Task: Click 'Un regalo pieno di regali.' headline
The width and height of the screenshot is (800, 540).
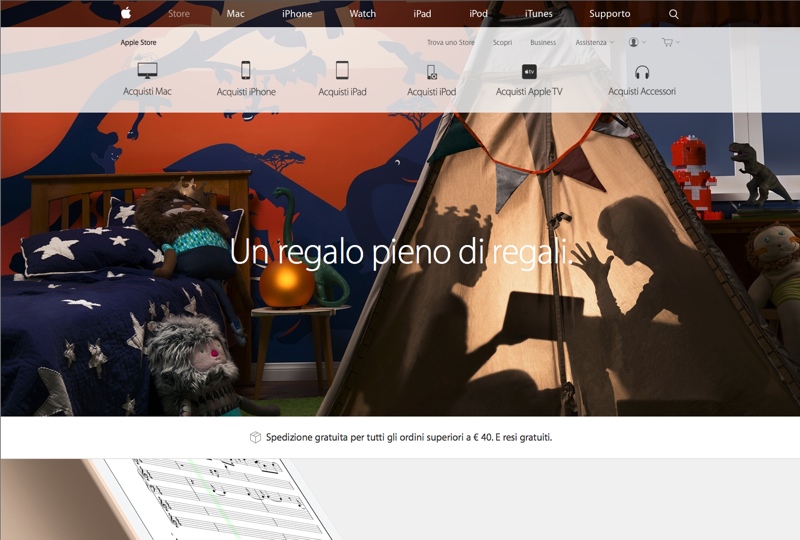Action: 401,253
